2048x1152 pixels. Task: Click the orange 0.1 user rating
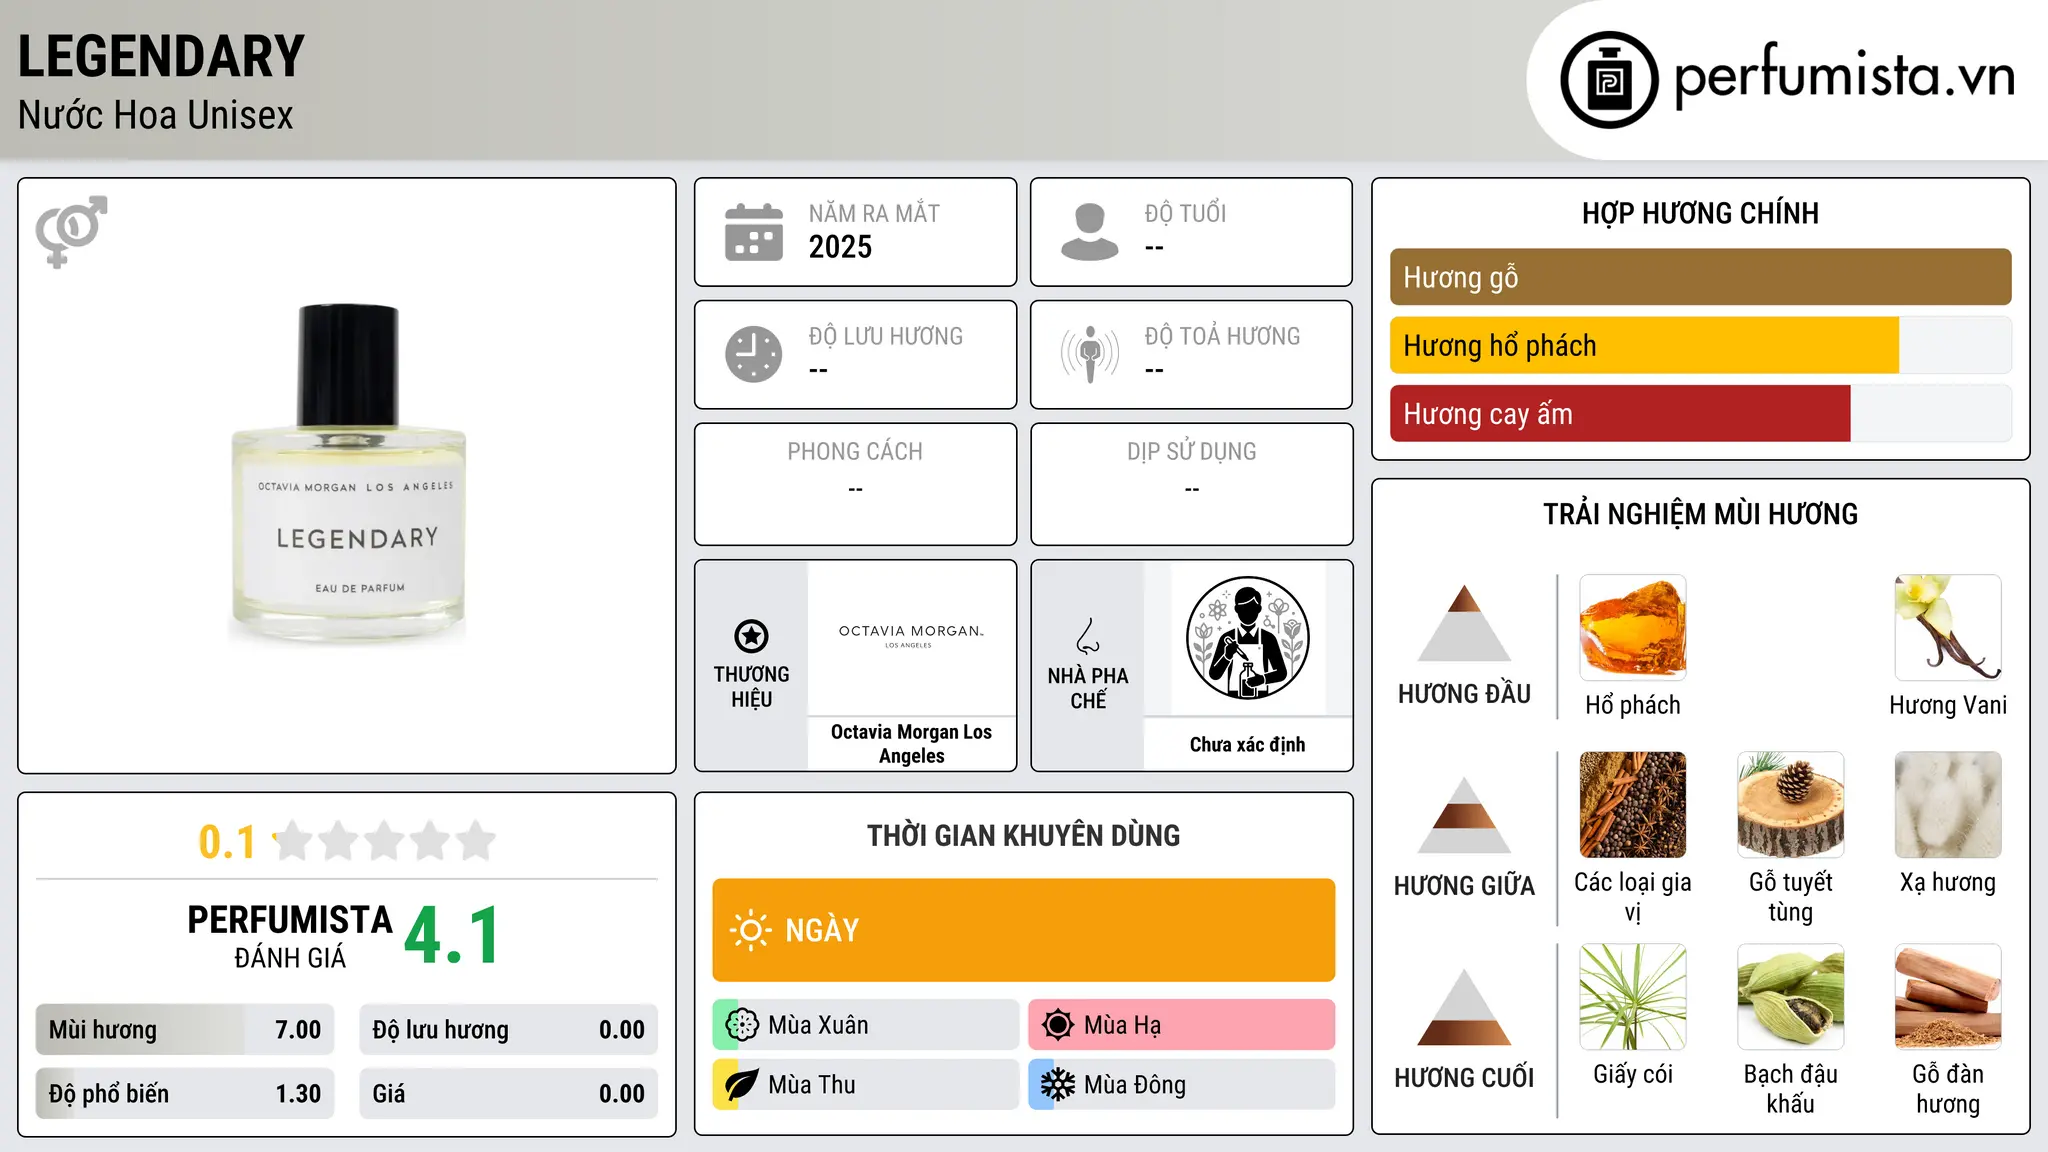click(x=227, y=842)
